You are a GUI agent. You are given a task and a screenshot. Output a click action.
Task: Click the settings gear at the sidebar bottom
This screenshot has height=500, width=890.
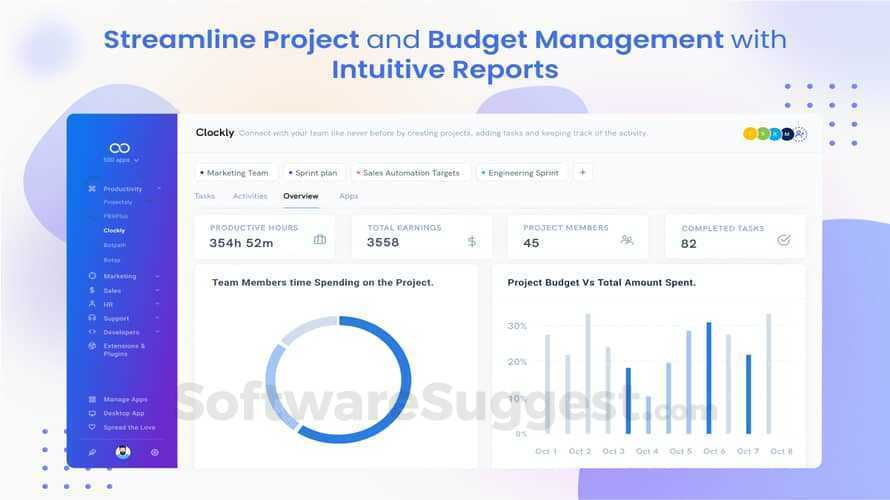154,452
